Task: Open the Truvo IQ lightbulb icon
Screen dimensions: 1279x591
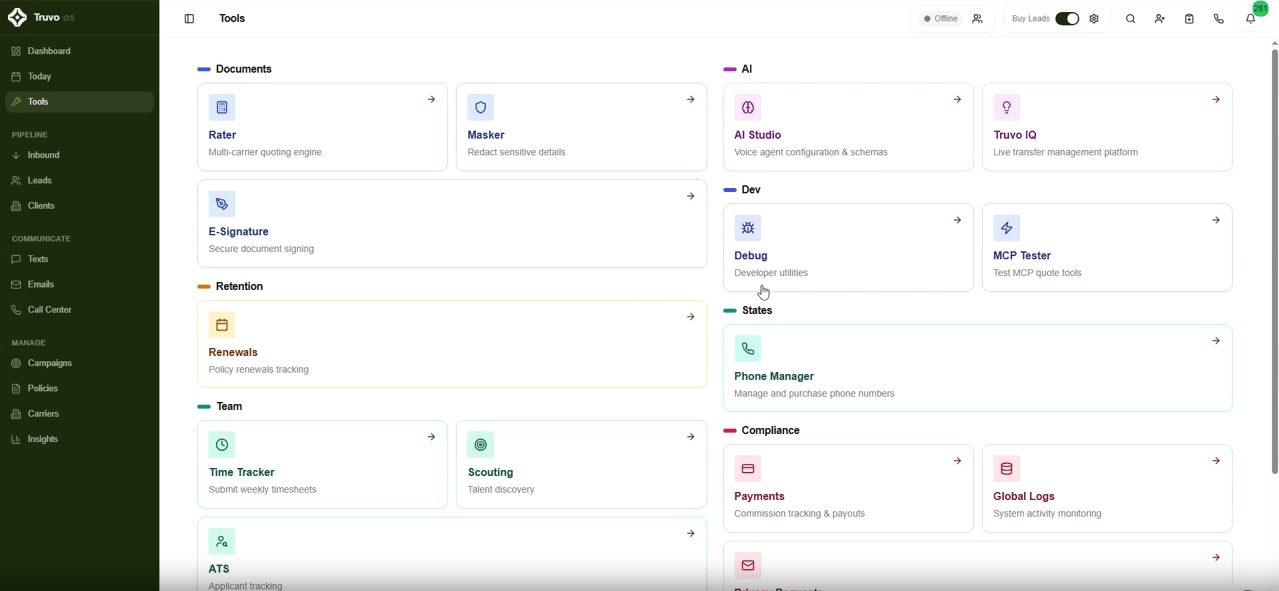Action: click(1007, 107)
